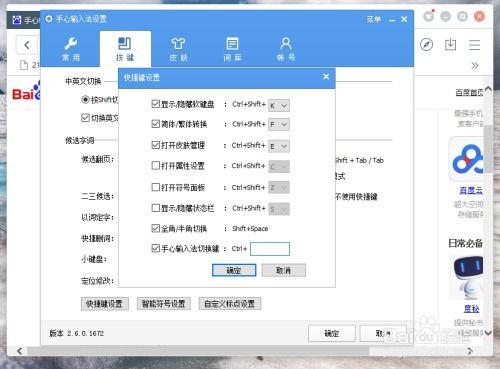The height and width of the screenshot is (369, 500).
Task: Open the 词库 tab
Action: (232, 49)
